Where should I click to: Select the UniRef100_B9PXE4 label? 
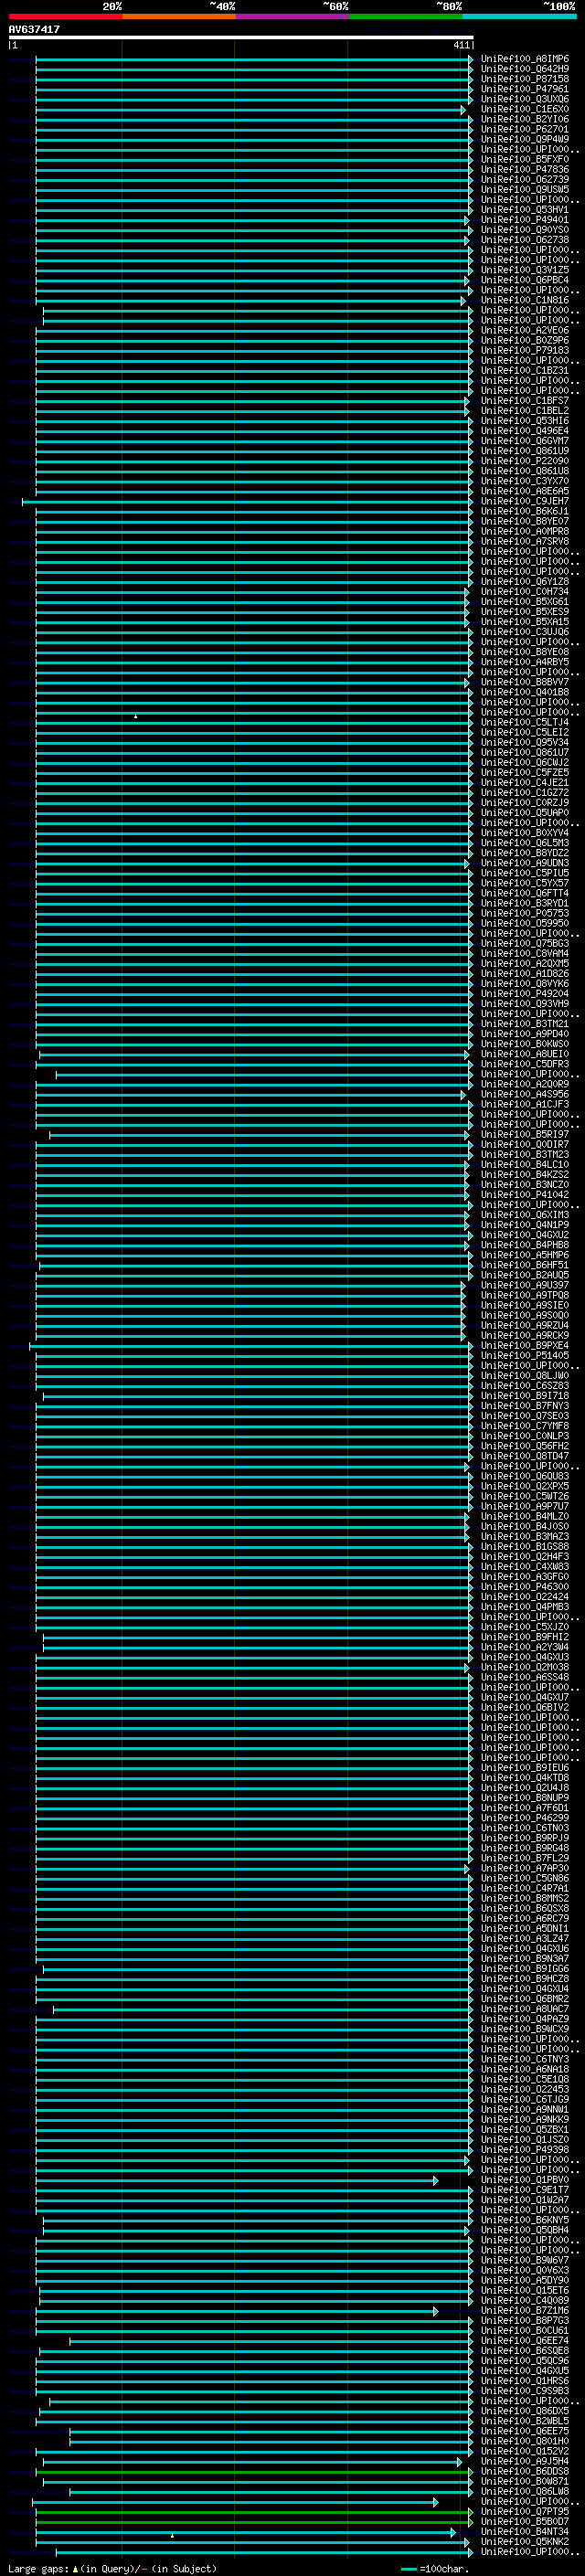pos(524,1346)
